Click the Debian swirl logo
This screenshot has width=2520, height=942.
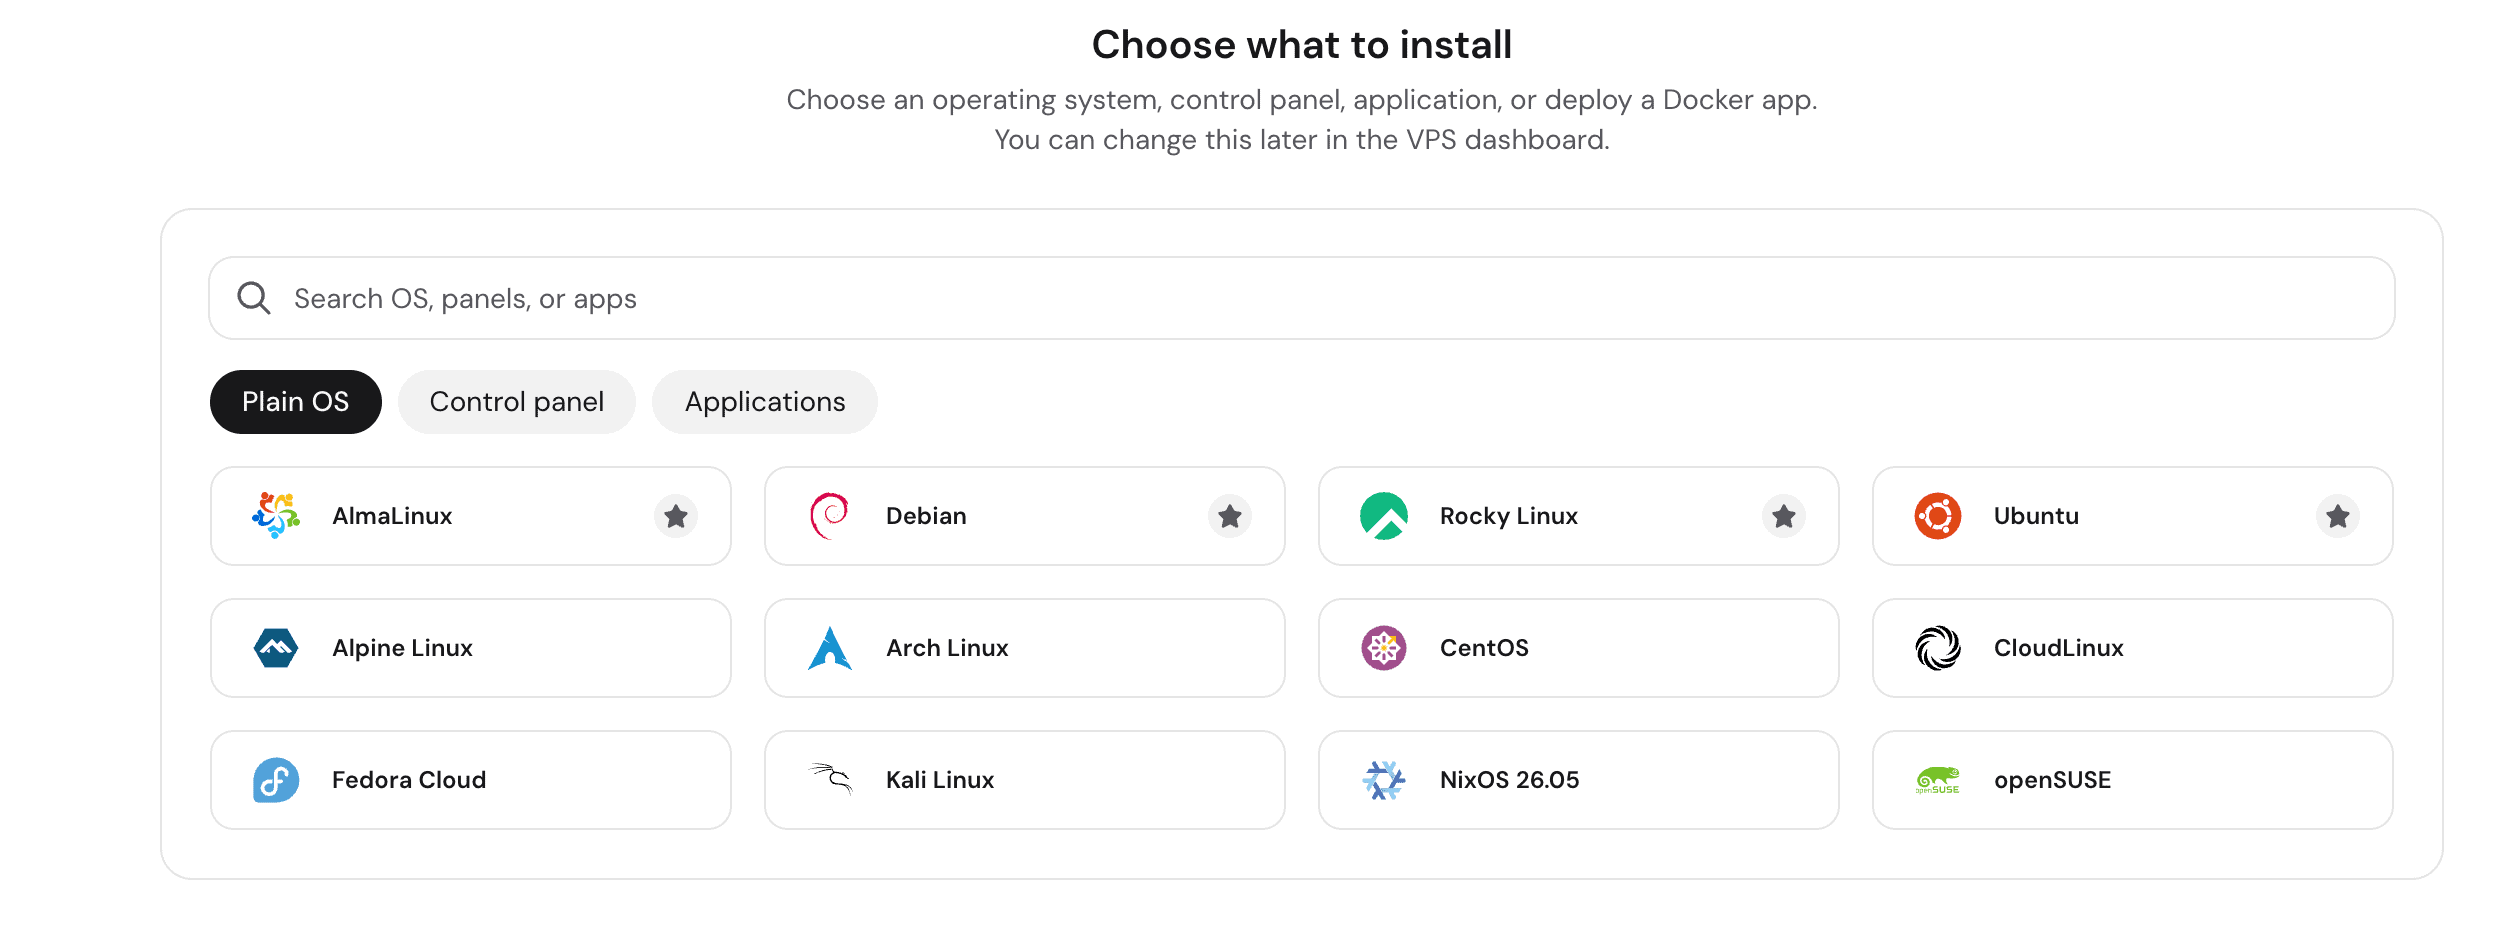click(x=830, y=516)
